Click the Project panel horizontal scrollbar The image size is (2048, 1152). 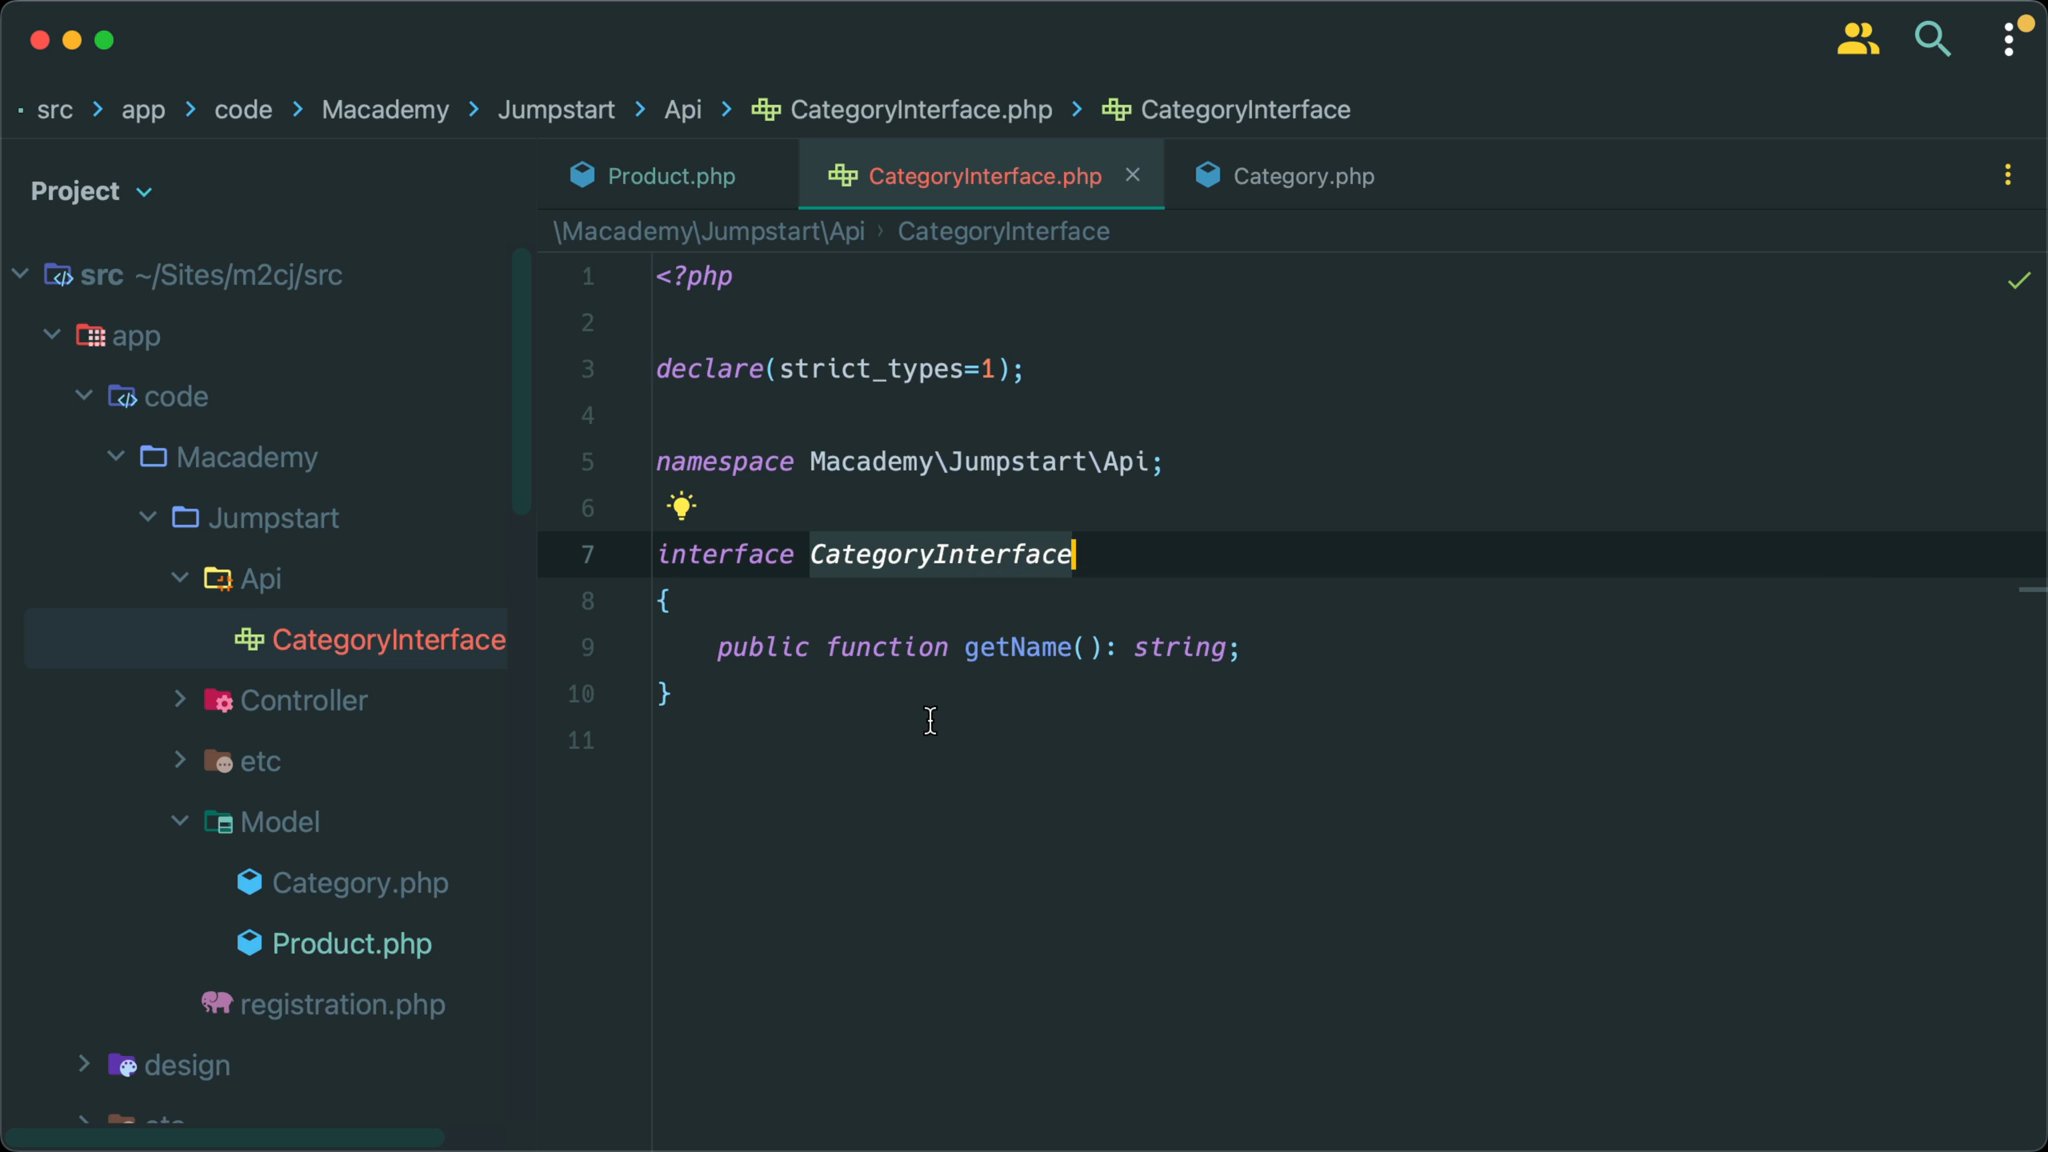tap(225, 1137)
